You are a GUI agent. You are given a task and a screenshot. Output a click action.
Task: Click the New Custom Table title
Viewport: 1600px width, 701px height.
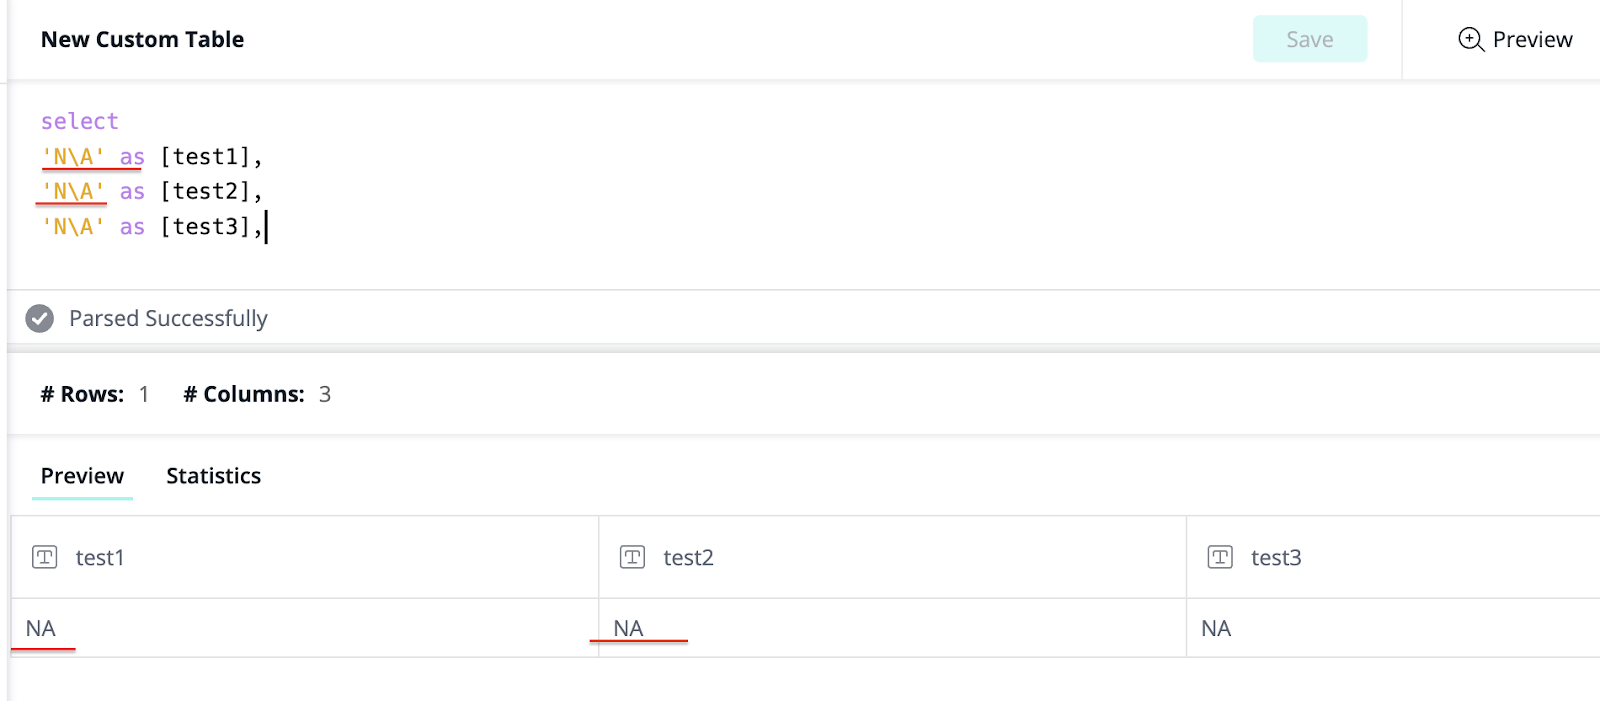(142, 39)
